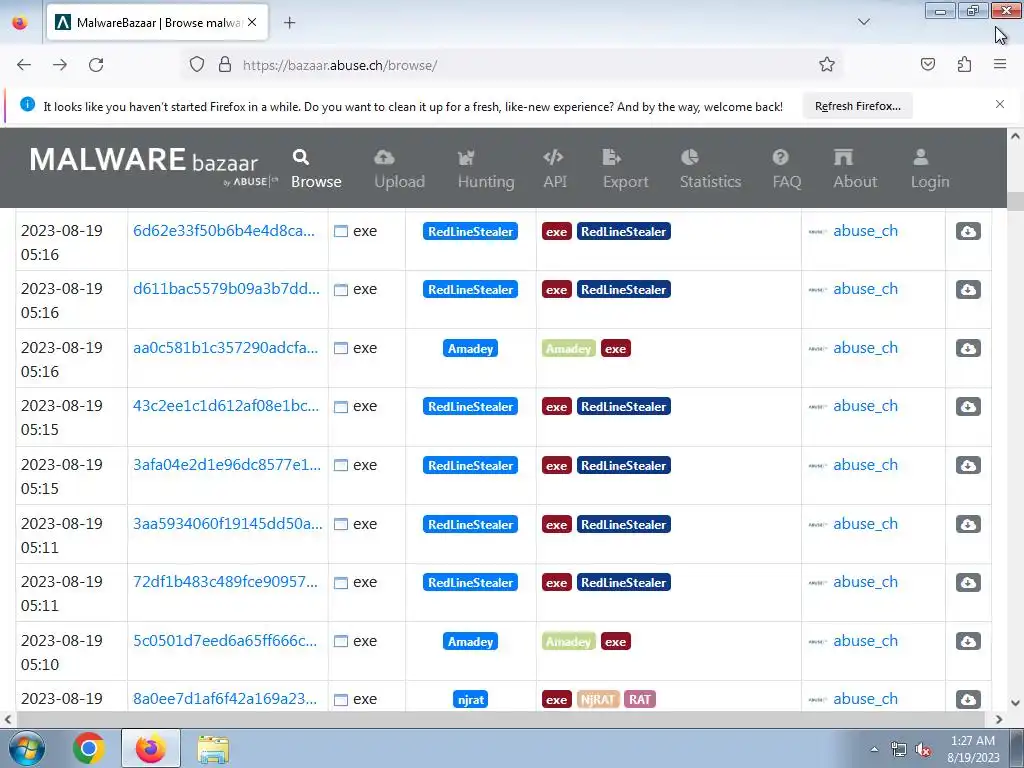The height and width of the screenshot is (768, 1024).
Task: Open tracking protection shield info
Action: tap(197, 65)
